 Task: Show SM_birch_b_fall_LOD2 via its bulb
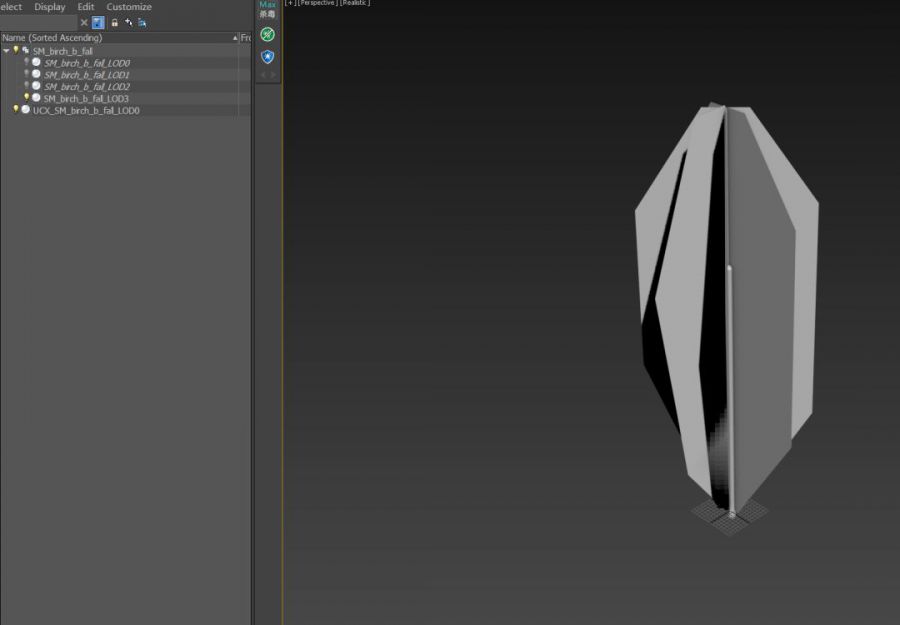point(26,86)
